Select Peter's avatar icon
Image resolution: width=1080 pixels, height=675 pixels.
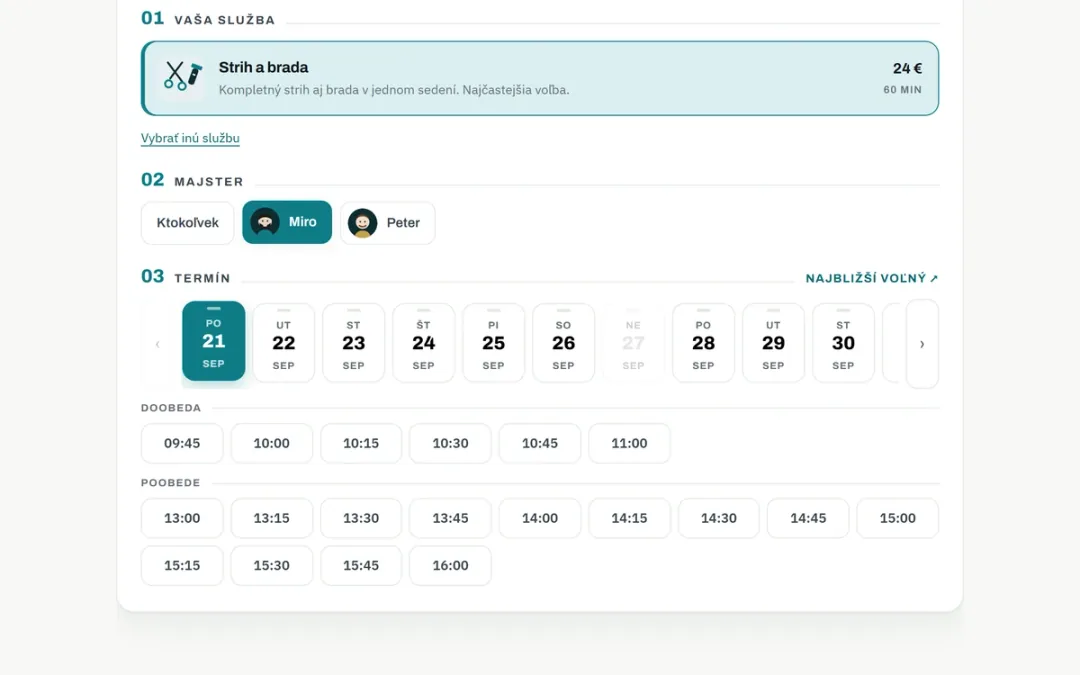click(362, 223)
